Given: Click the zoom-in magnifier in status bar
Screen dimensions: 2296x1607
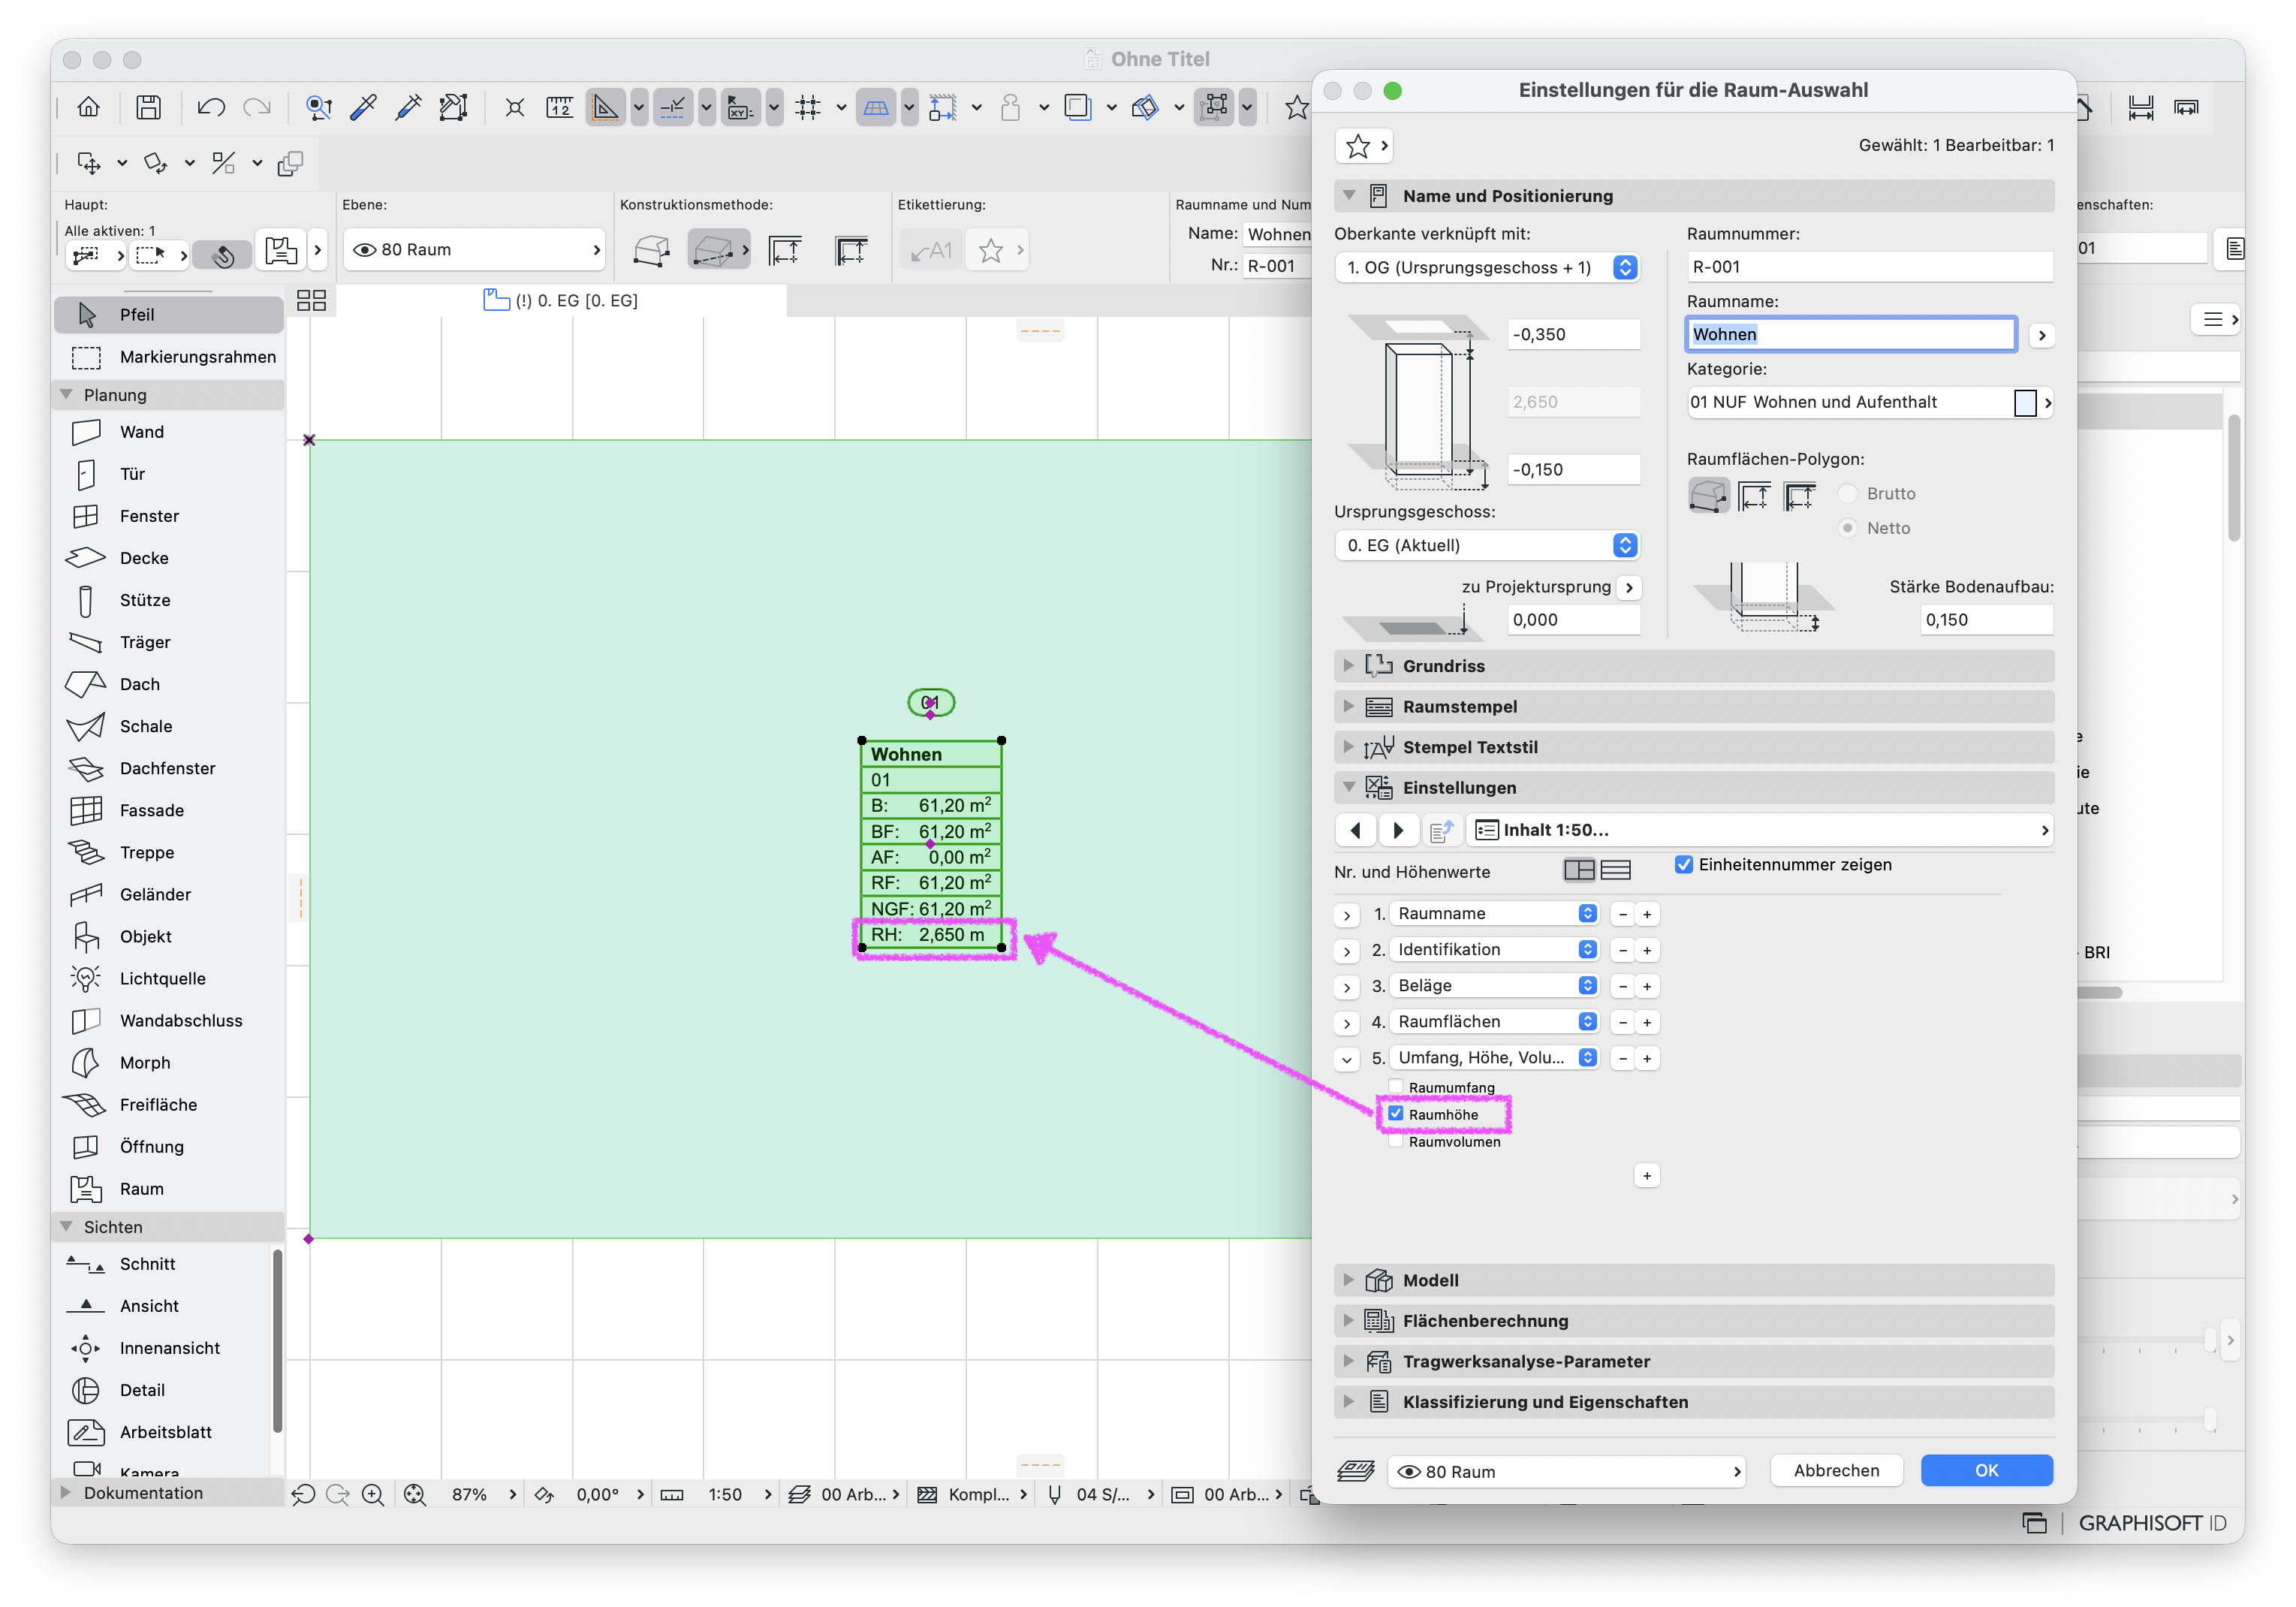Looking at the screenshot, I should click(x=373, y=1494).
